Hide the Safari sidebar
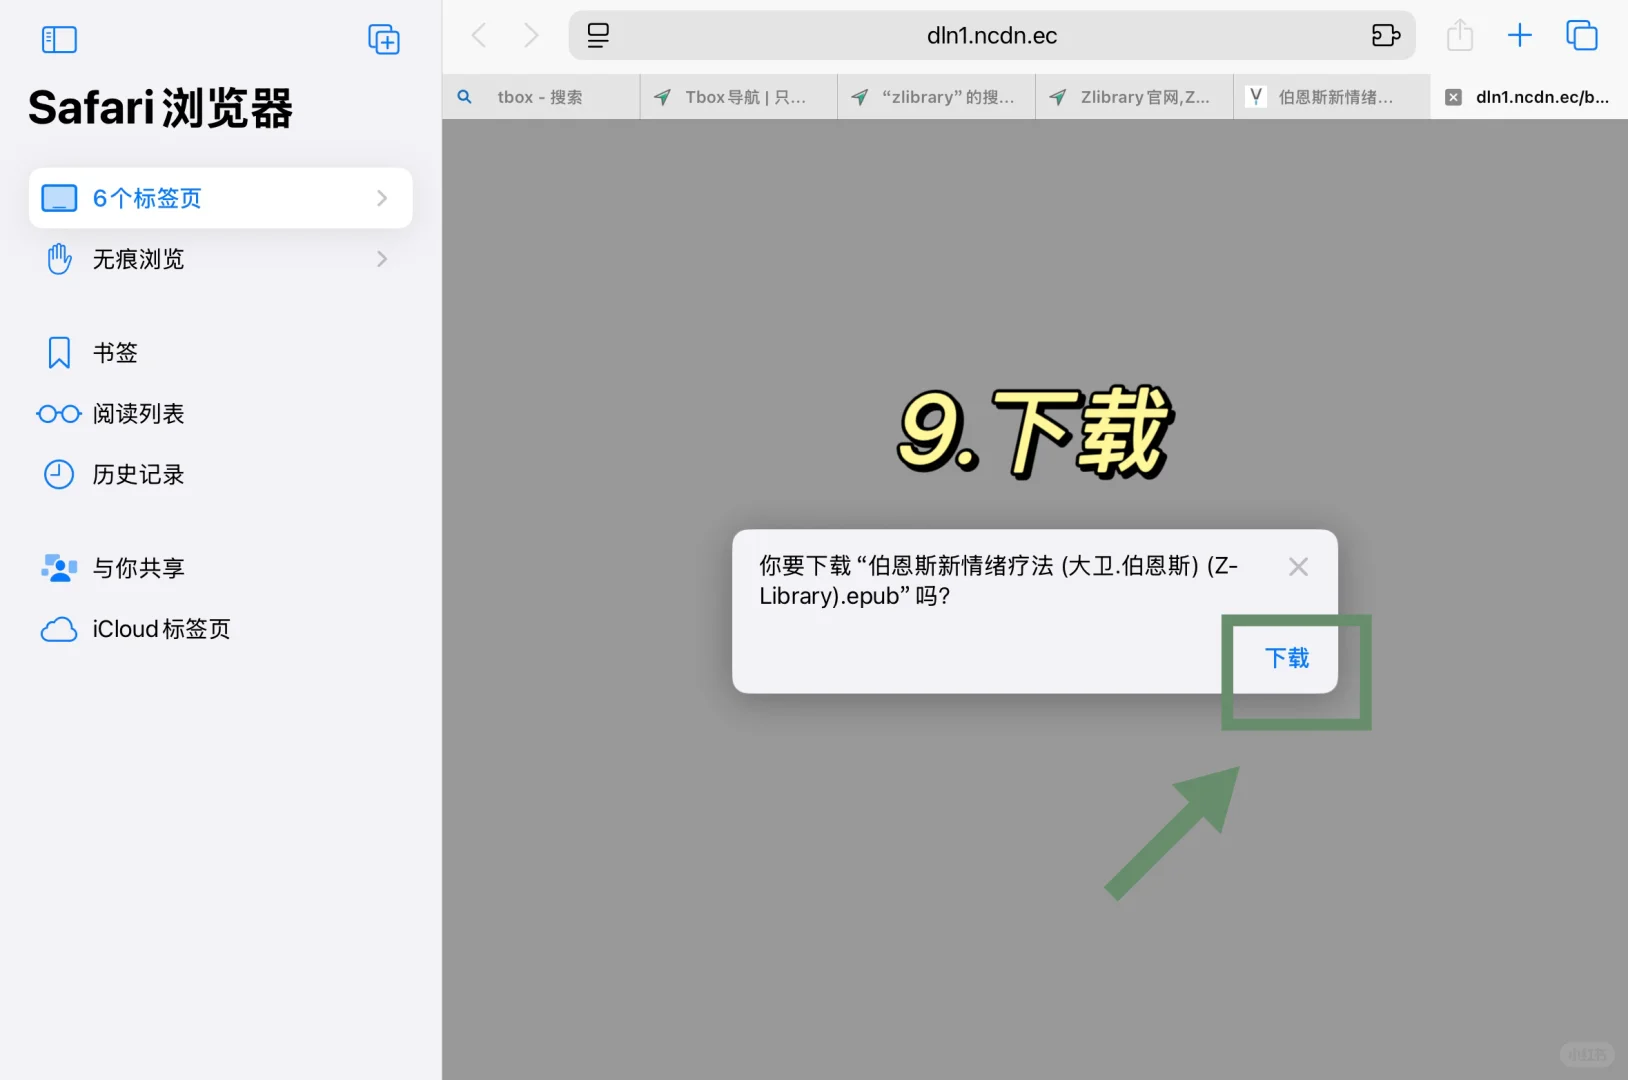This screenshot has height=1080, width=1628. (59, 40)
